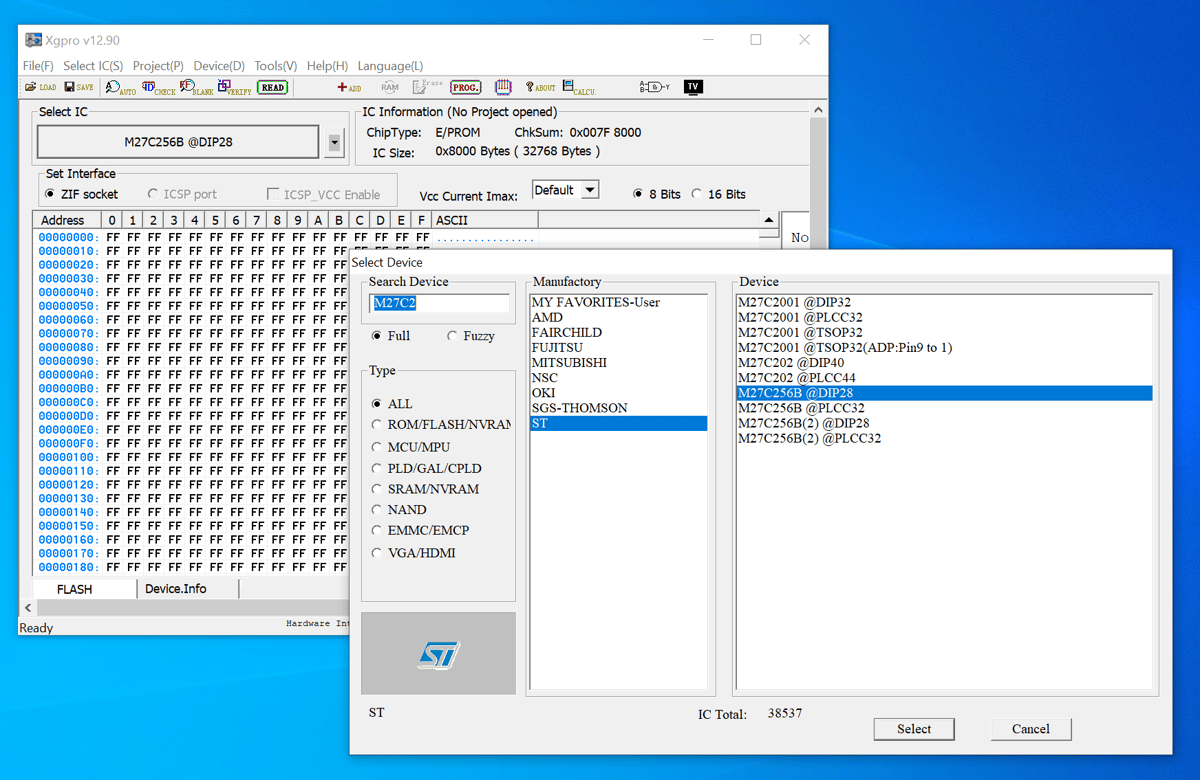Click the horizontal scrollbar left arrow

coord(28,607)
